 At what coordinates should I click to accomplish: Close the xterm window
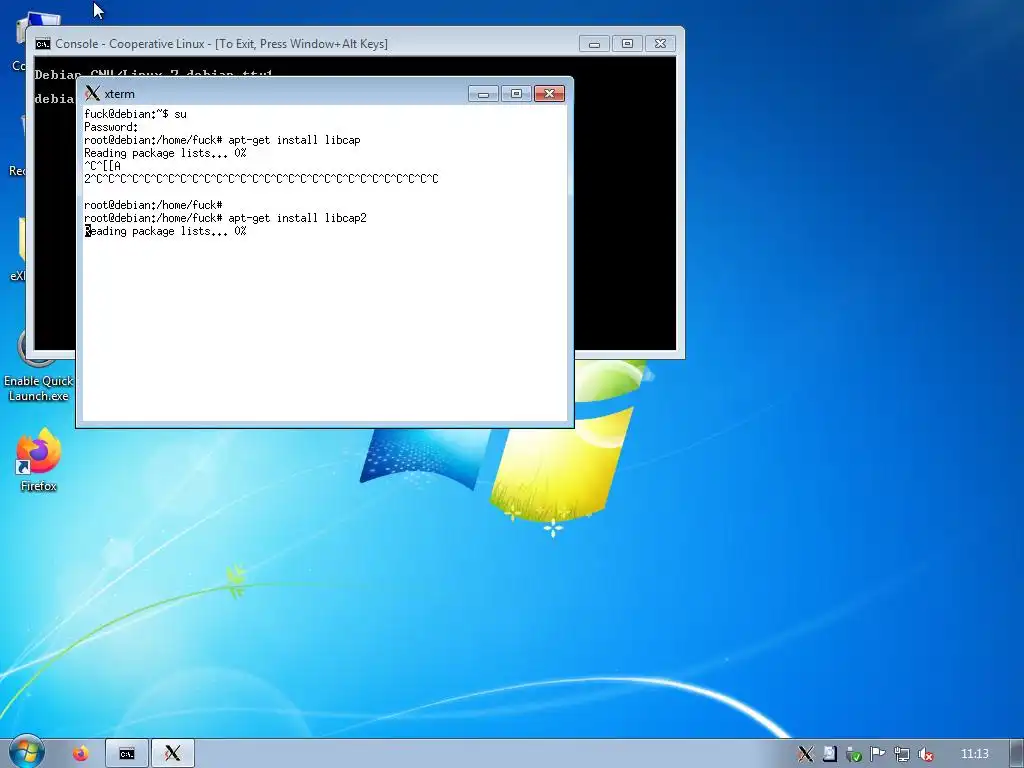(x=549, y=94)
